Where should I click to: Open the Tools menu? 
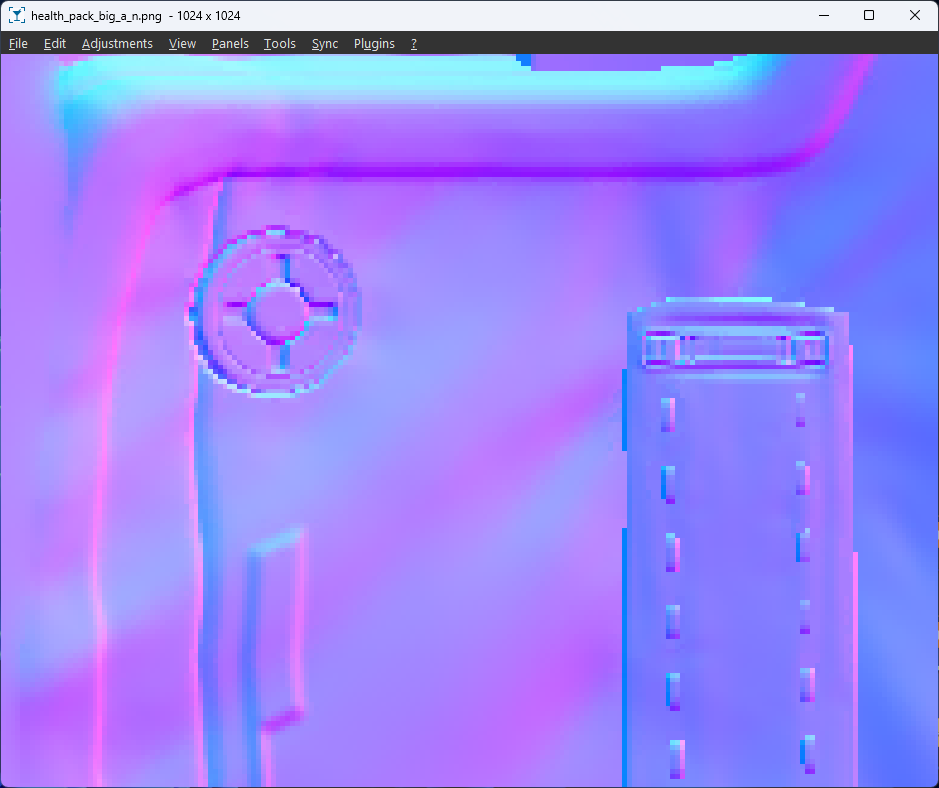tap(280, 44)
